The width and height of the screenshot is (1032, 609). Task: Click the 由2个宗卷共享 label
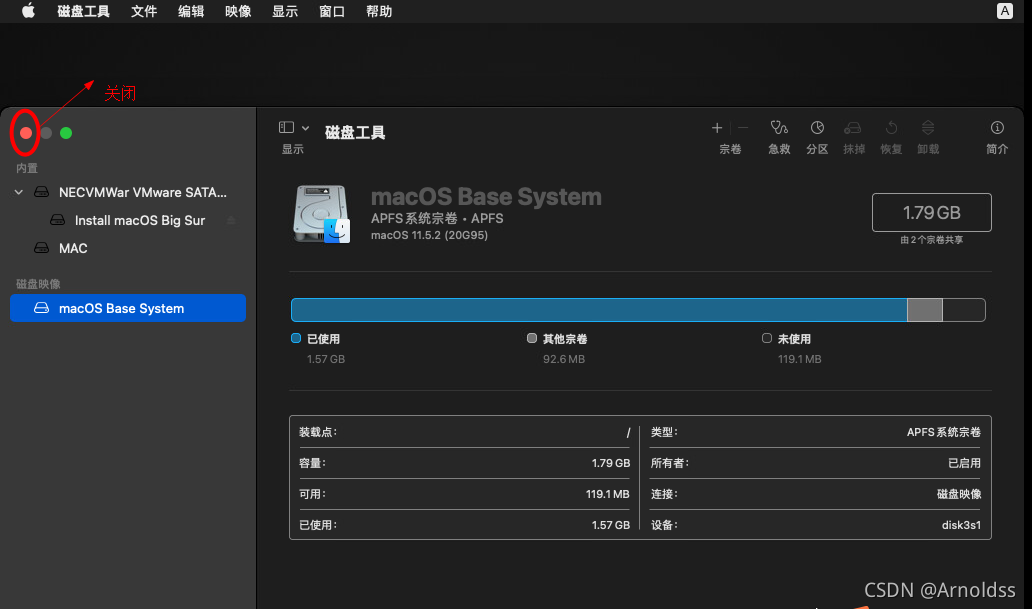click(931, 240)
